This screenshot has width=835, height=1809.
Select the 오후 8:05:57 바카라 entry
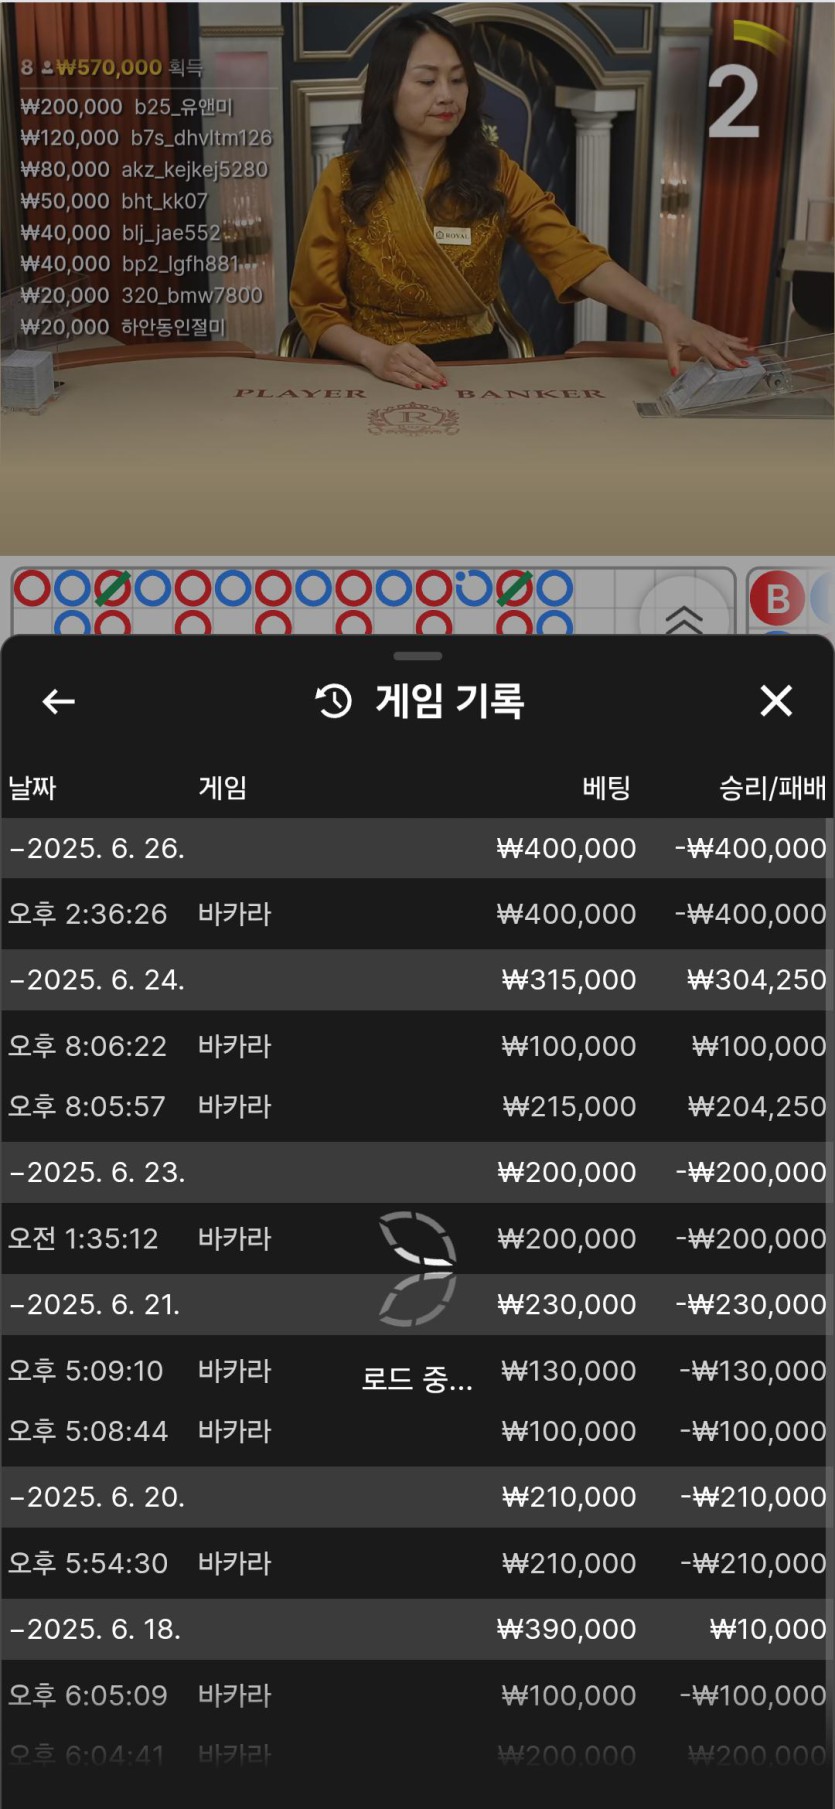[416, 1106]
